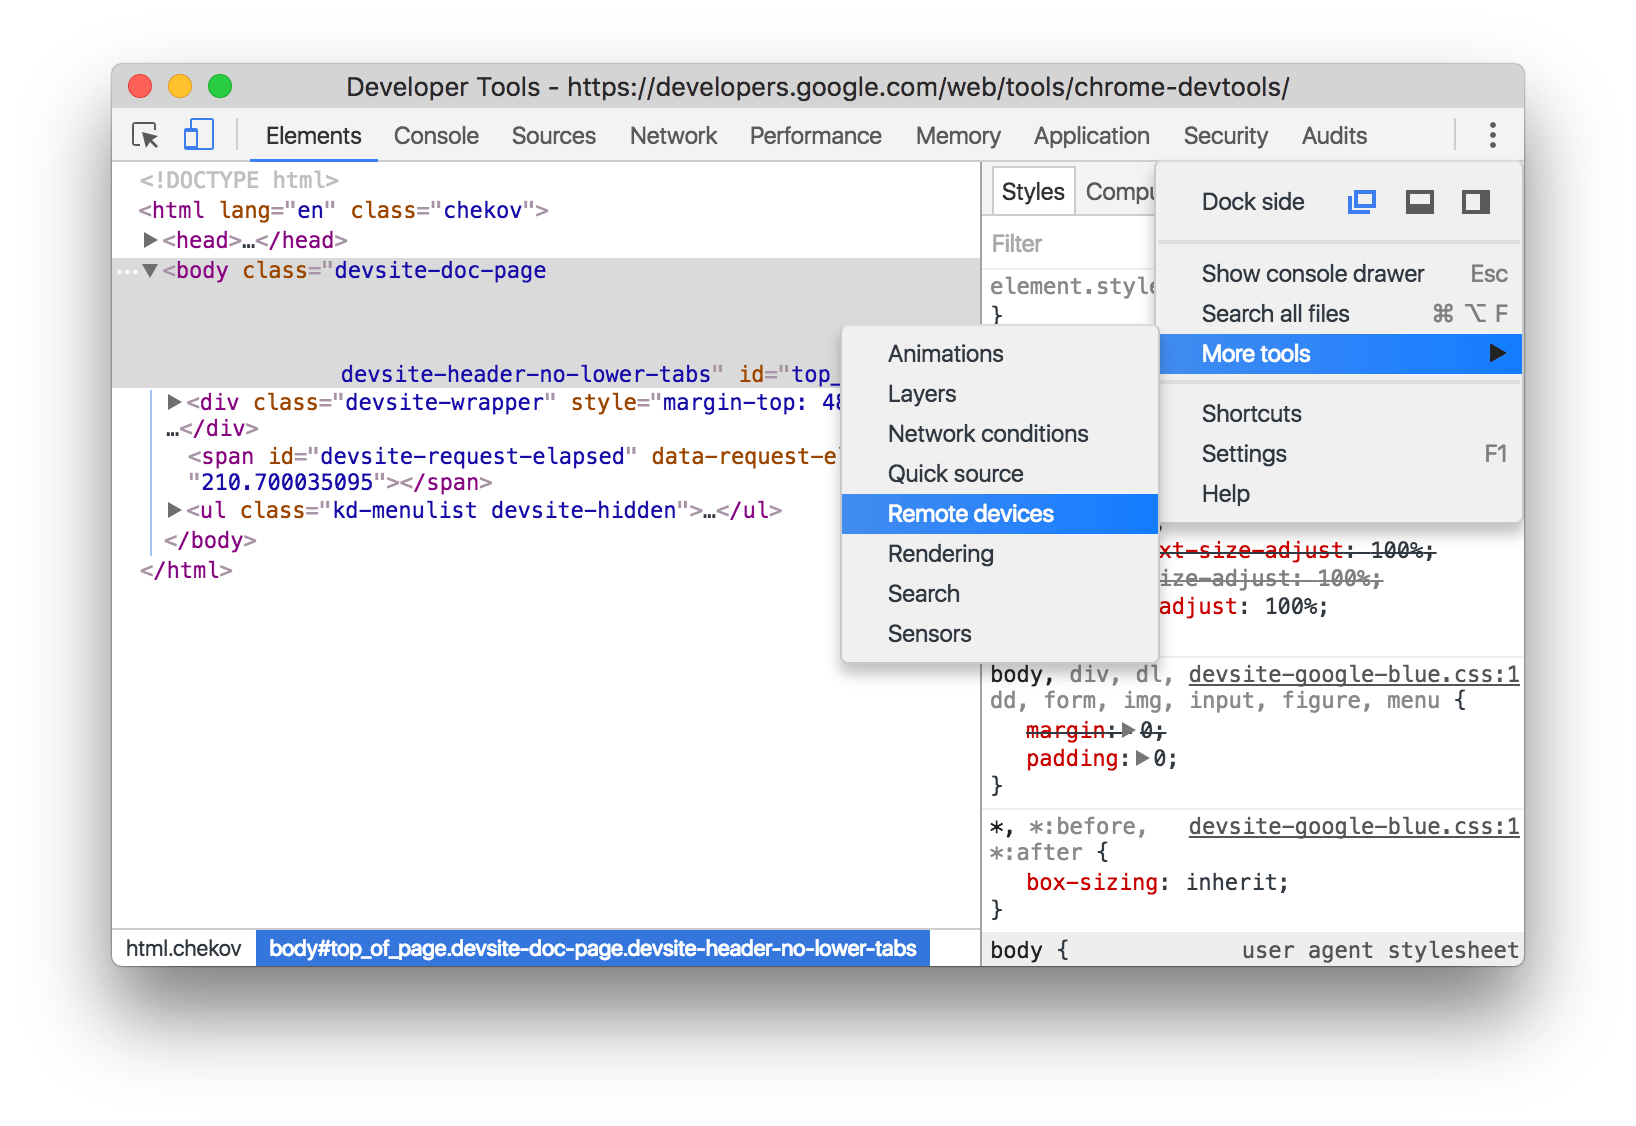Select html.chekov in the breadcrumb bar

[183, 948]
